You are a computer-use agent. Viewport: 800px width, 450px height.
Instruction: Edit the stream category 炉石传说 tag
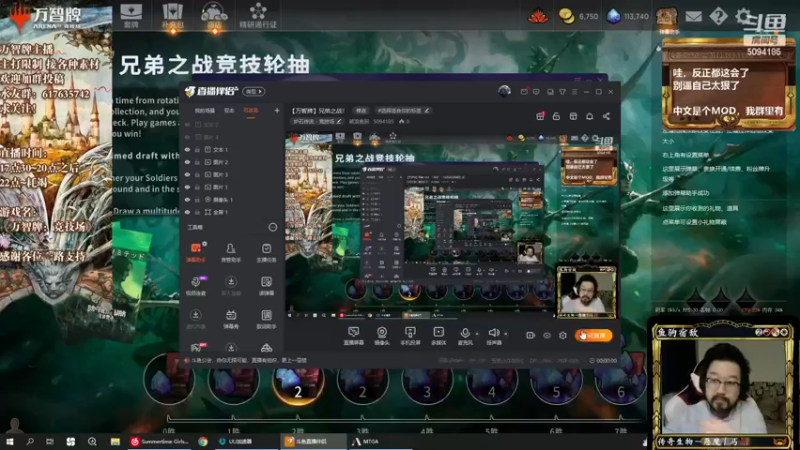point(317,121)
